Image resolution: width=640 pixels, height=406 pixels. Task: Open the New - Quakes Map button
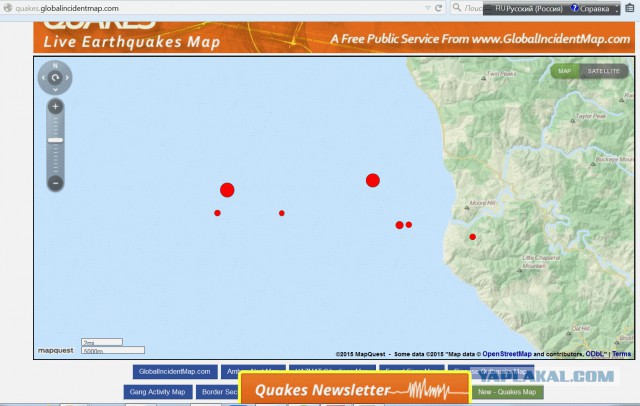click(x=507, y=392)
